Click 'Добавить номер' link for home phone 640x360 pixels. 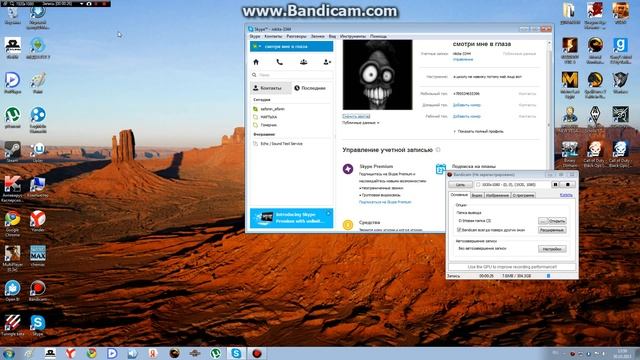[x=467, y=105]
